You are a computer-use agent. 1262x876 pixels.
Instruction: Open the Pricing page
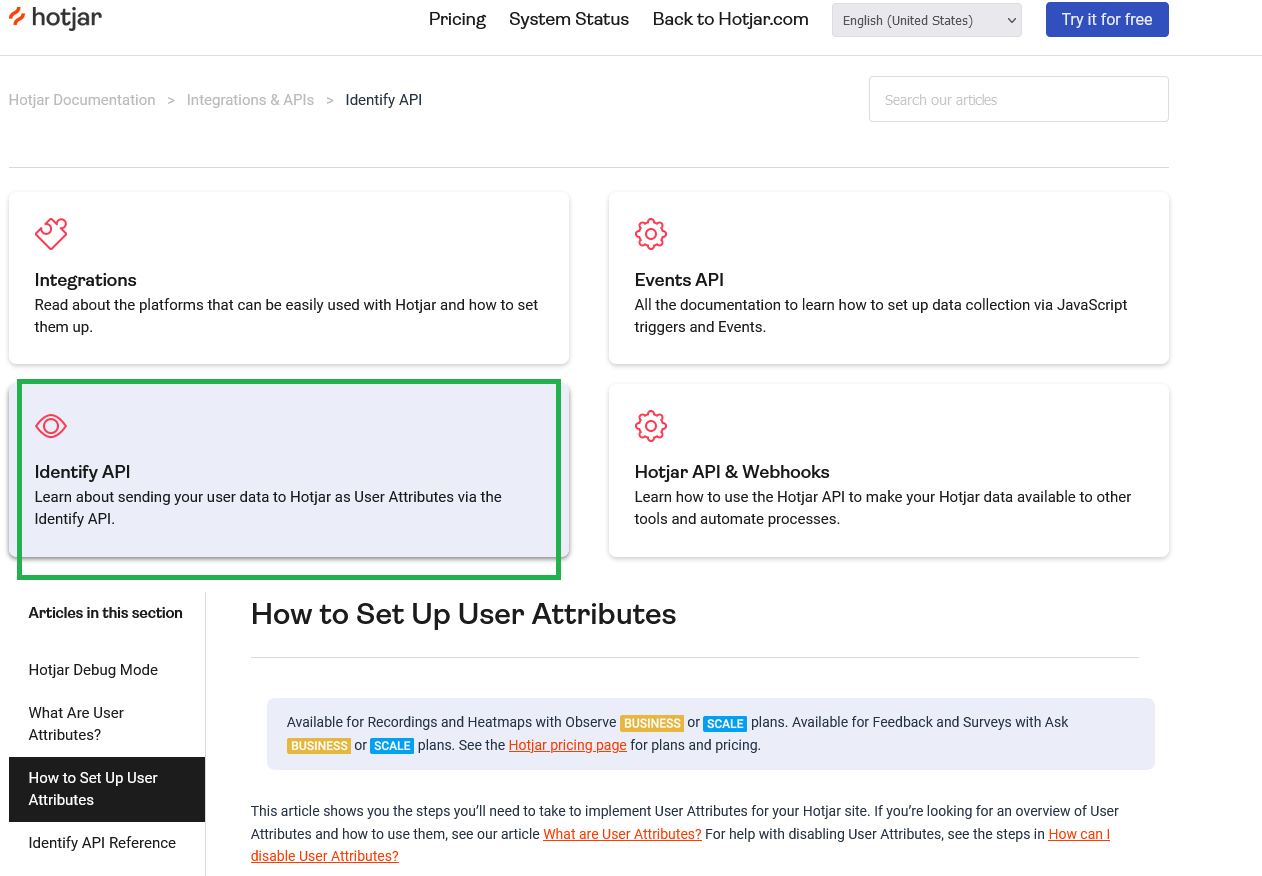coord(457,19)
